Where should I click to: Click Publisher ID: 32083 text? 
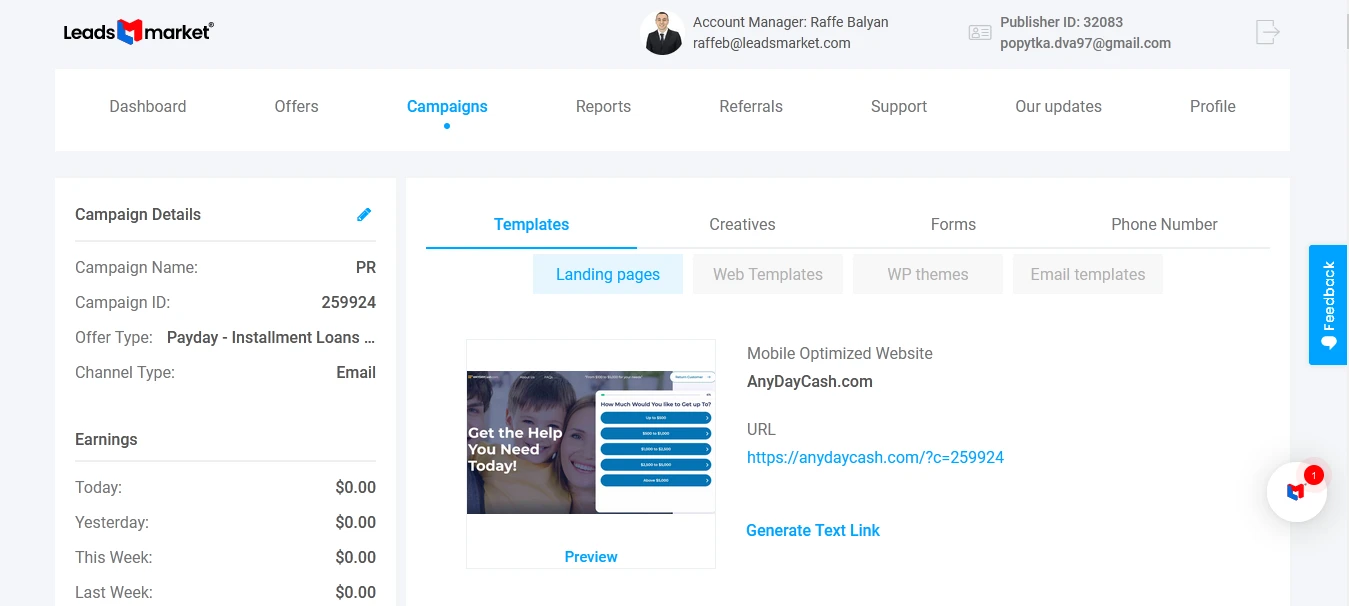click(1061, 22)
